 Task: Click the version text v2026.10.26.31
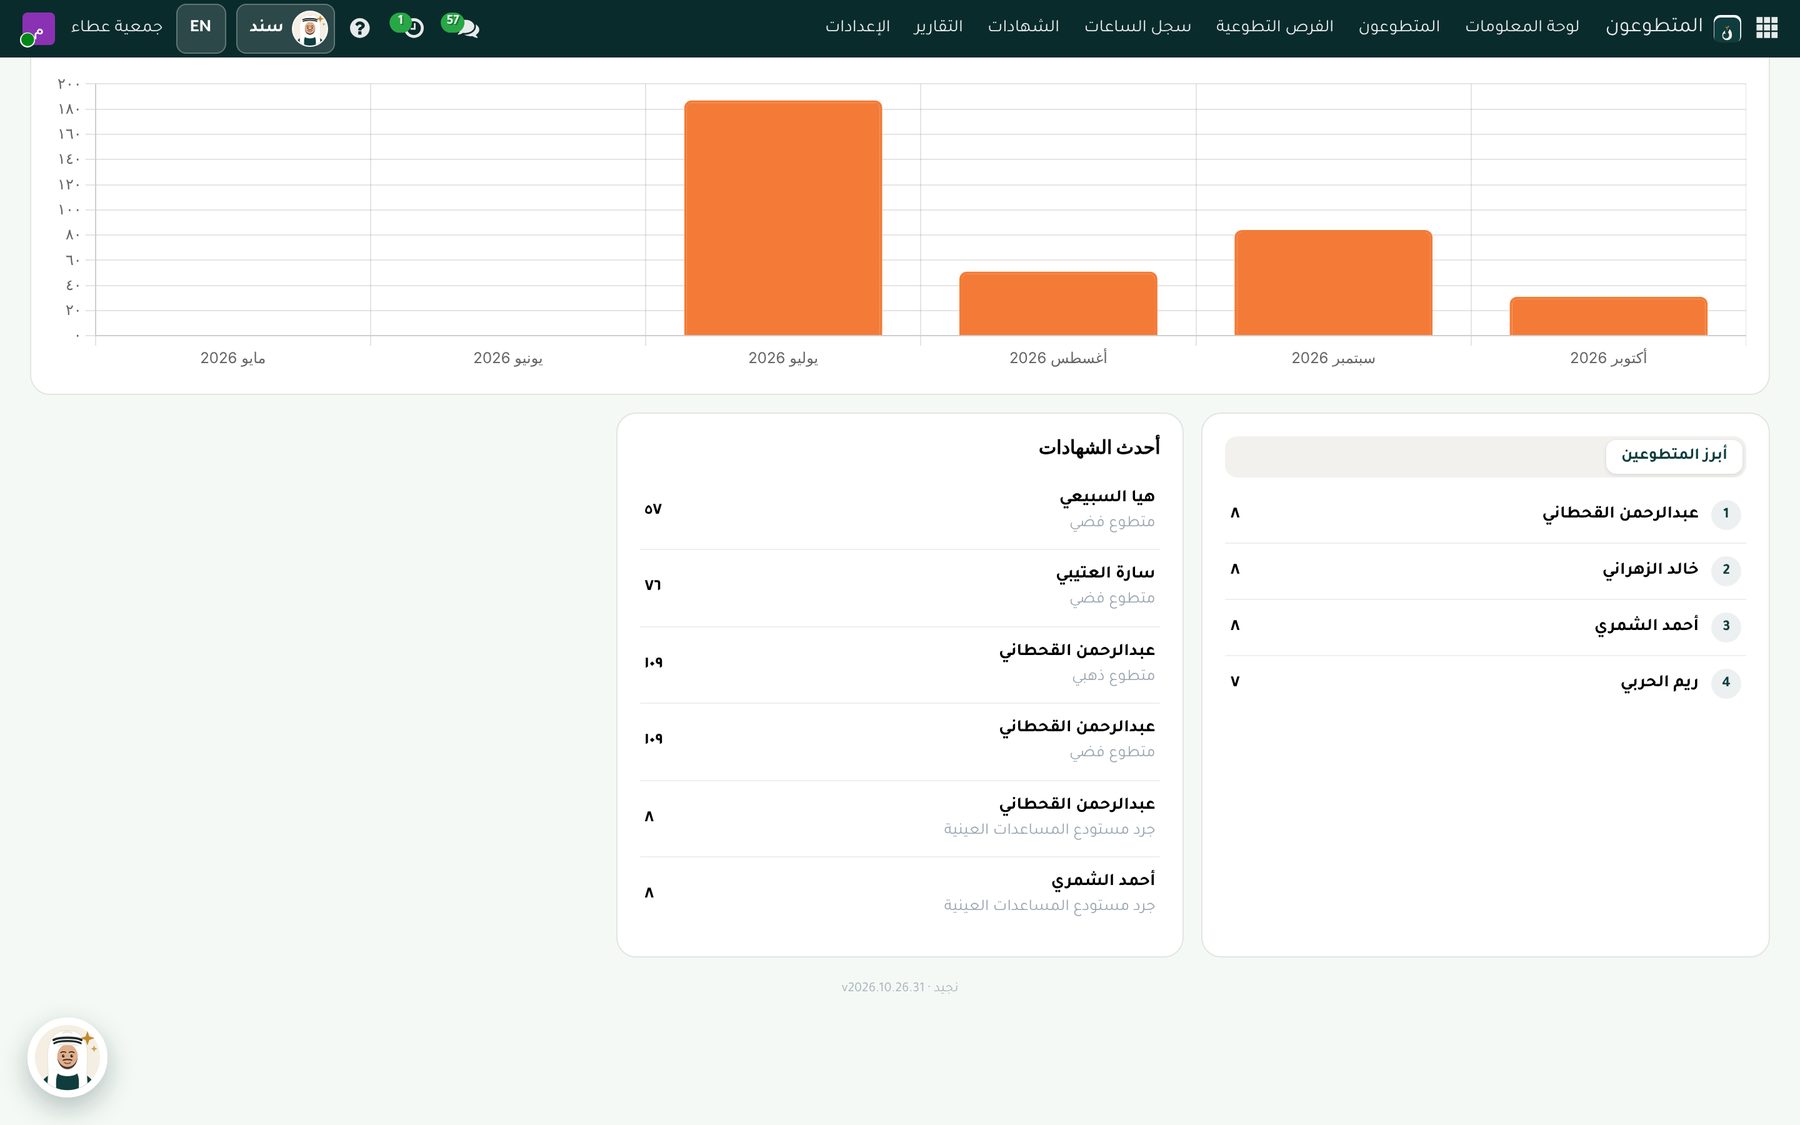click(x=883, y=988)
